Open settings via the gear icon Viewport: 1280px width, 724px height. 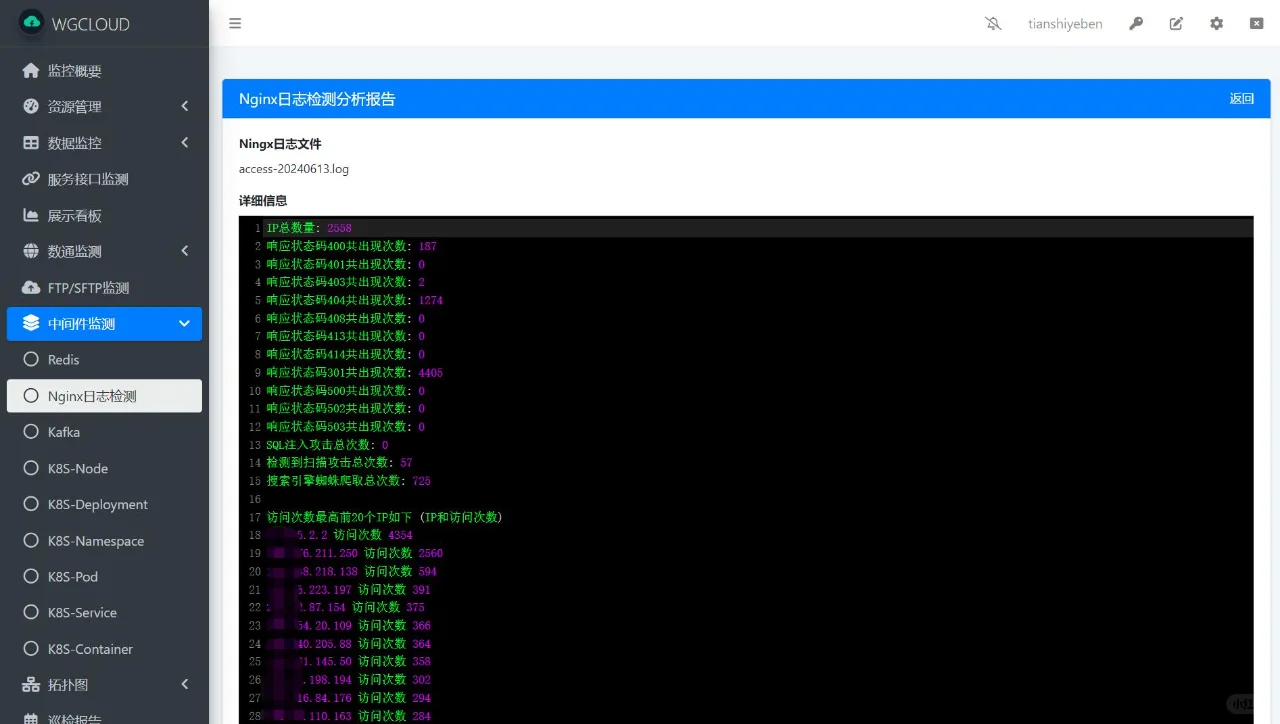[1216, 23]
